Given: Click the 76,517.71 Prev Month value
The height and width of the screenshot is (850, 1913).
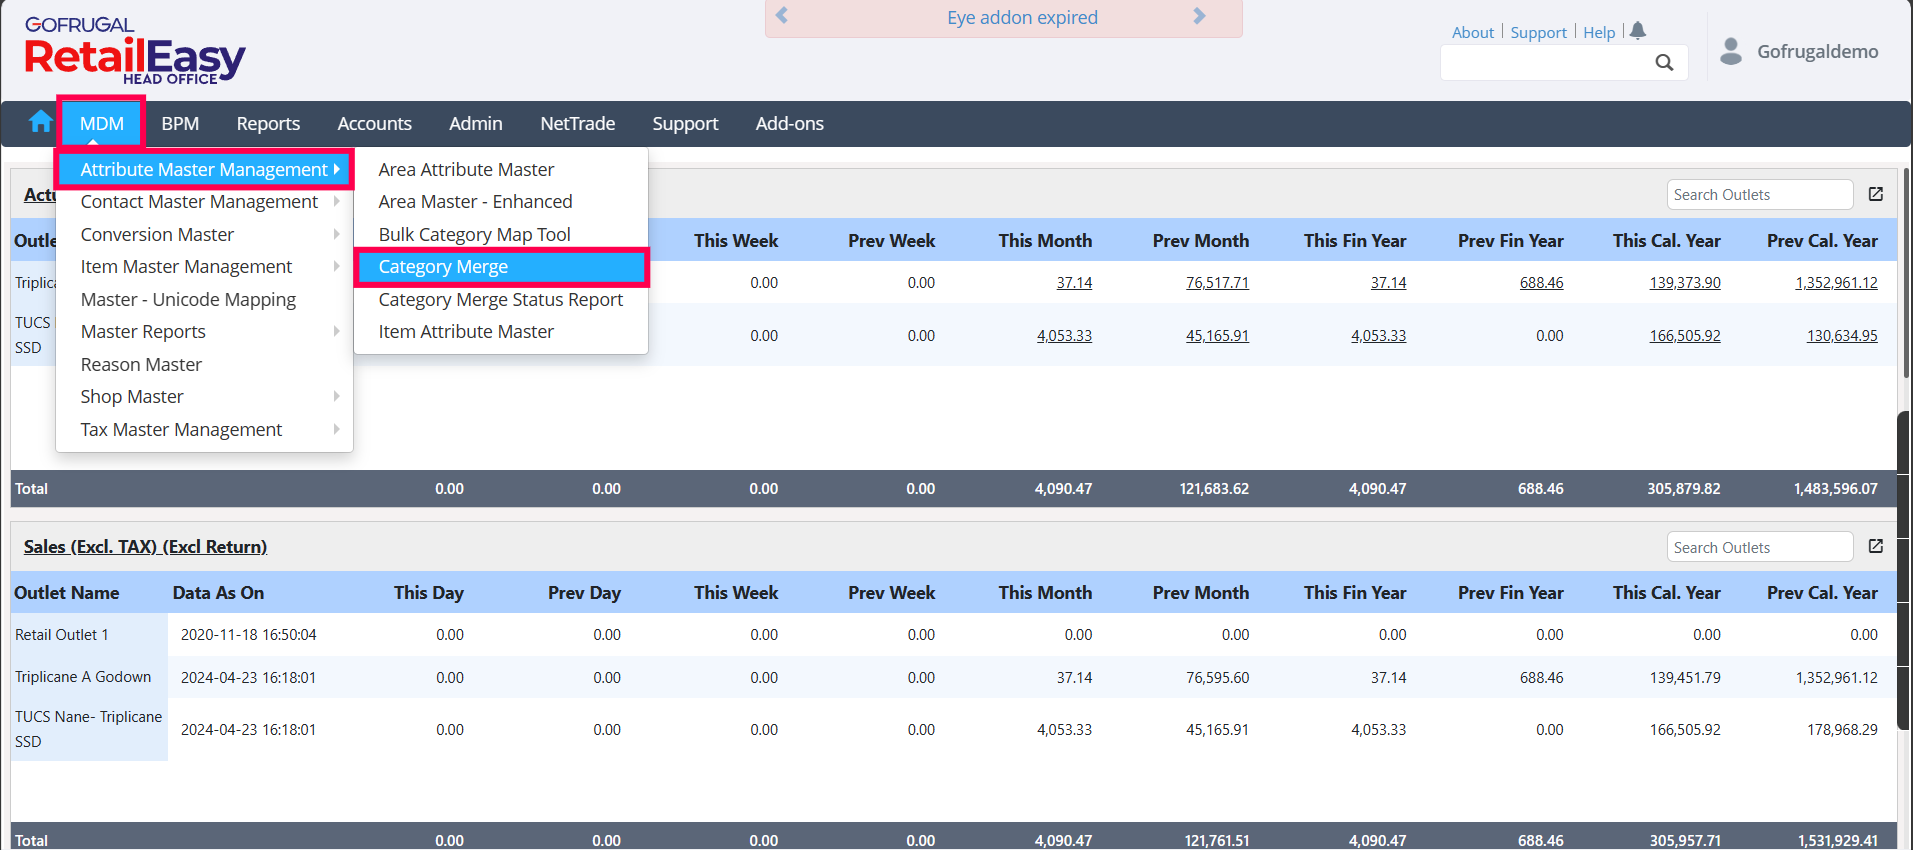Looking at the screenshot, I should (1217, 283).
